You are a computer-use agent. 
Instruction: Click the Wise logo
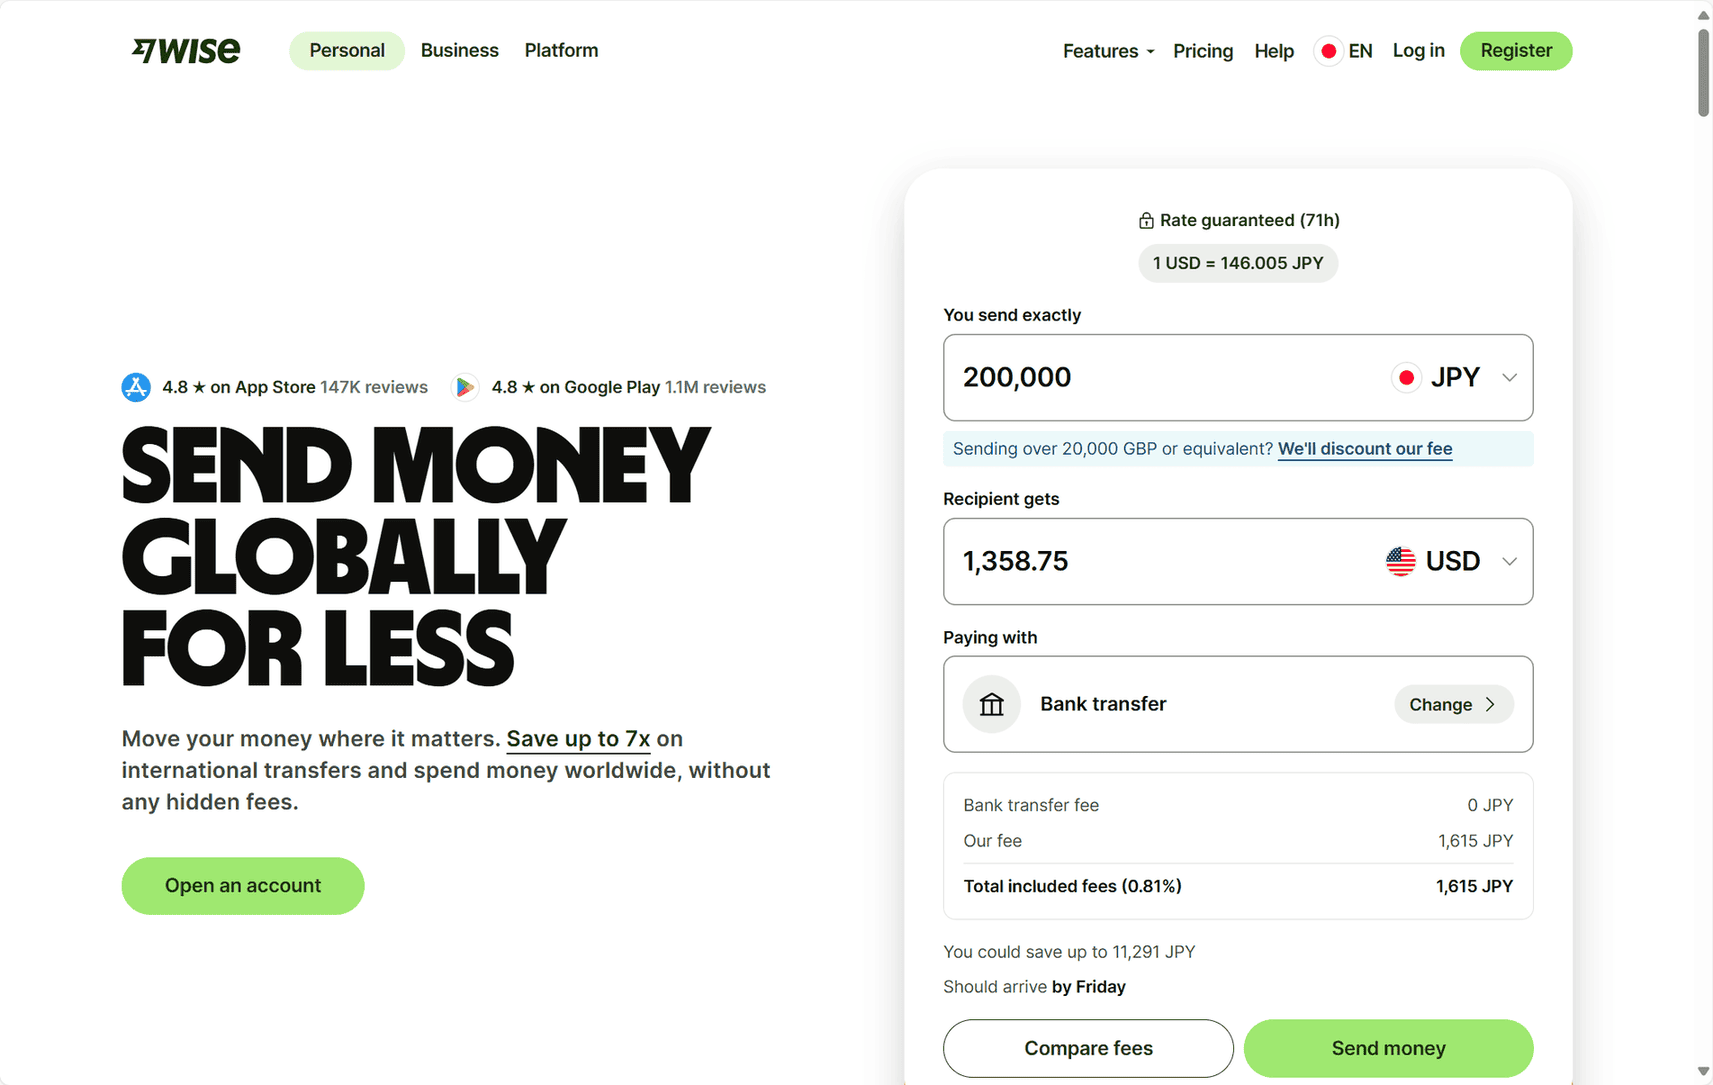(186, 50)
